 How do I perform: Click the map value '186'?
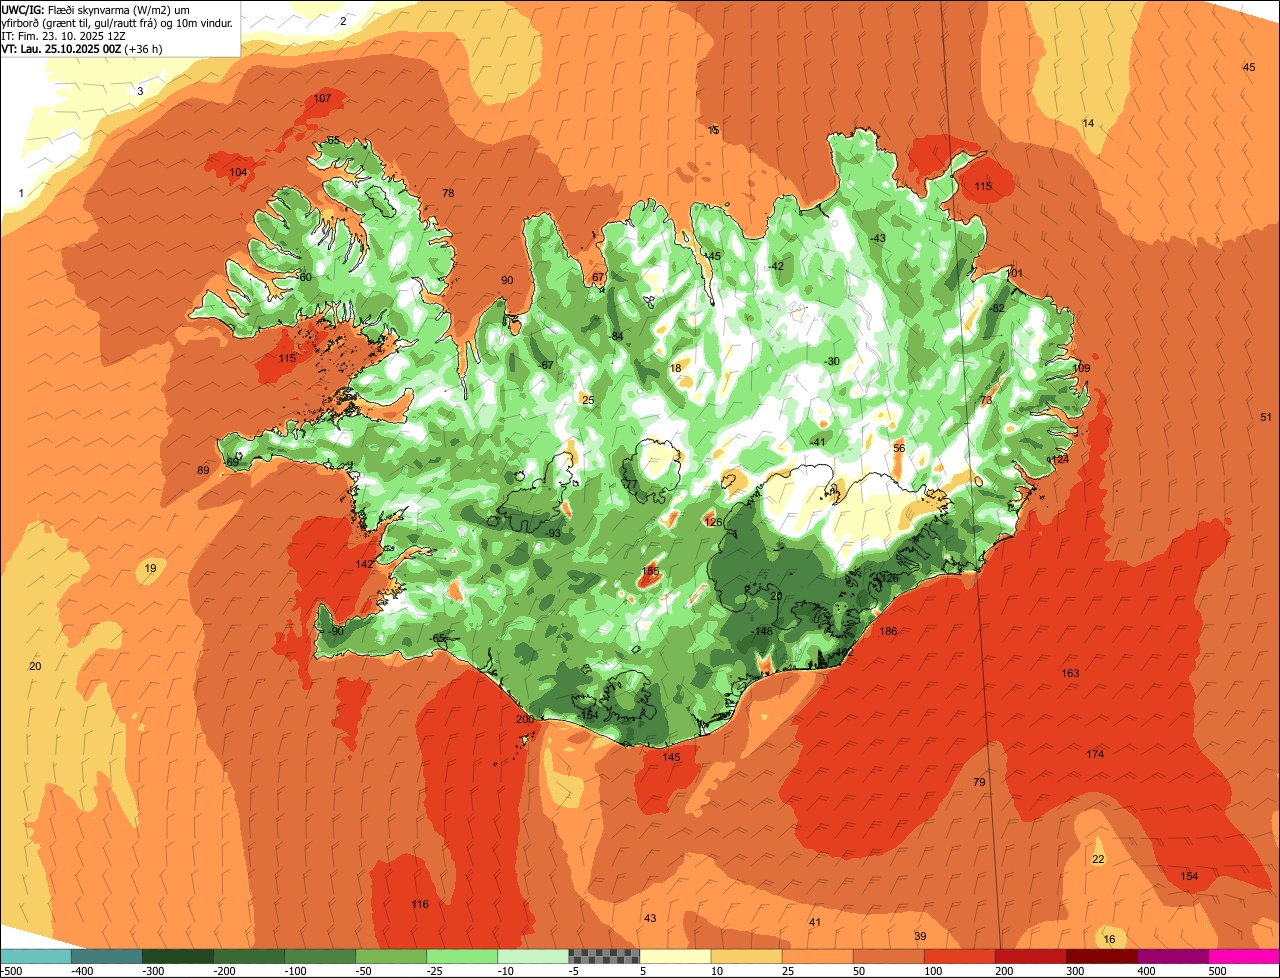tap(888, 631)
